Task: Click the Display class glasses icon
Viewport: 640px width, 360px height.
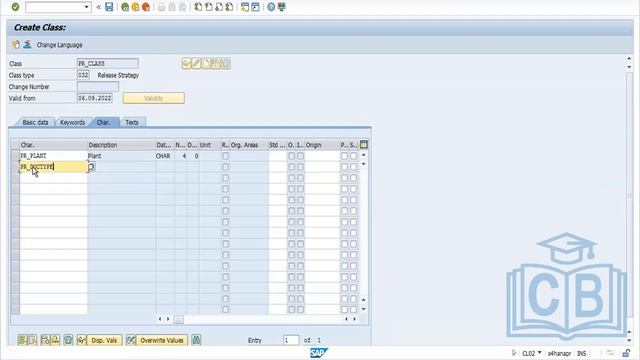Action: (187, 63)
